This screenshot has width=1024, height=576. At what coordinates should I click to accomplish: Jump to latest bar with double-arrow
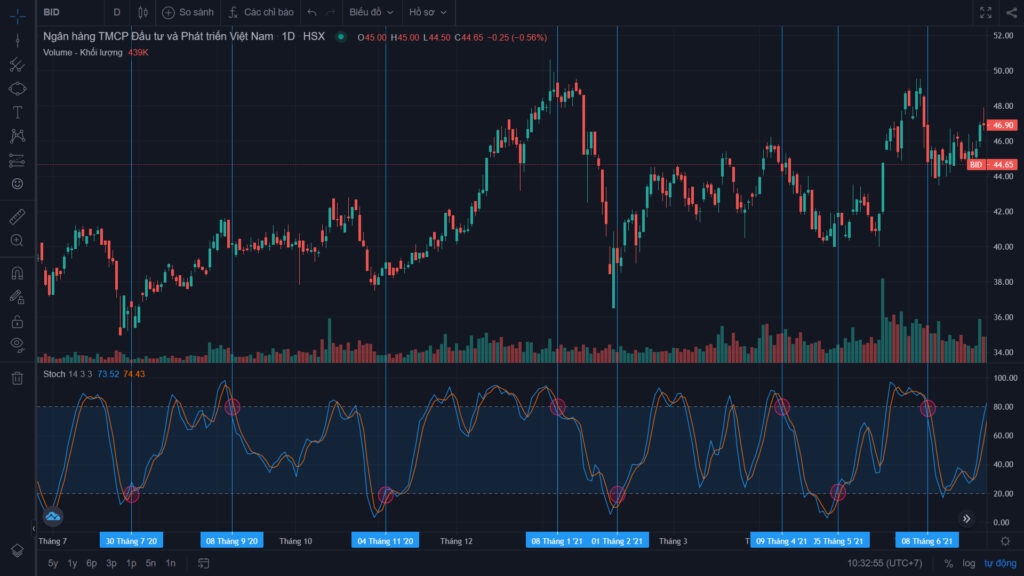[x=967, y=519]
